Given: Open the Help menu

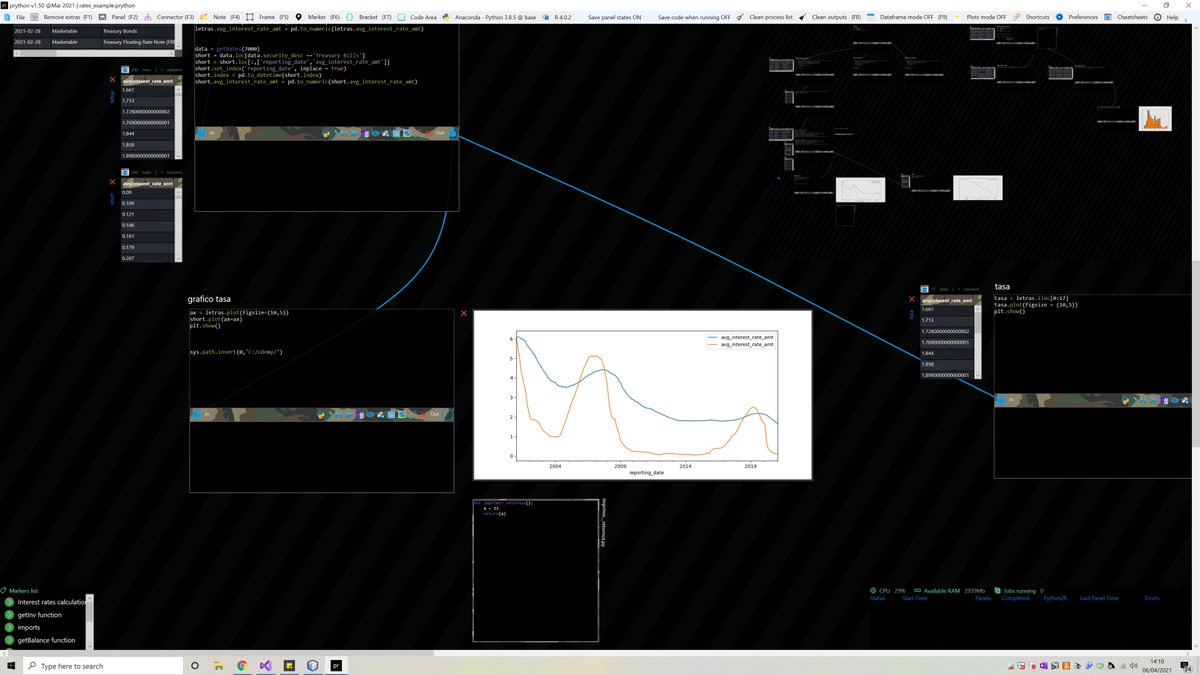Looking at the screenshot, I should (x=1167, y=17).
